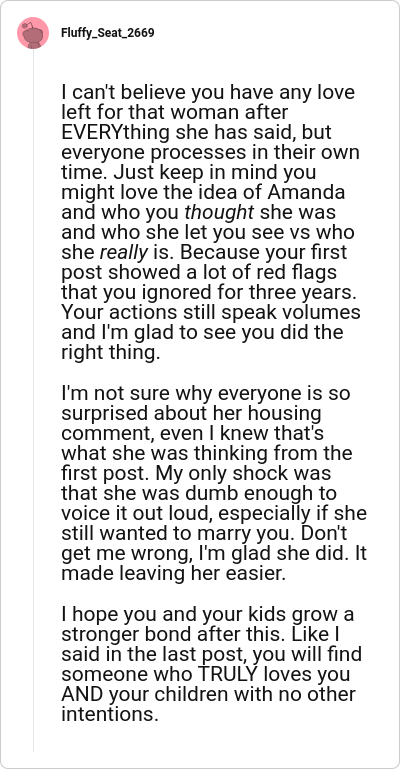The image size is (400, 769).
Task: Select the final word "intentions."
Action: coord(110,715)
